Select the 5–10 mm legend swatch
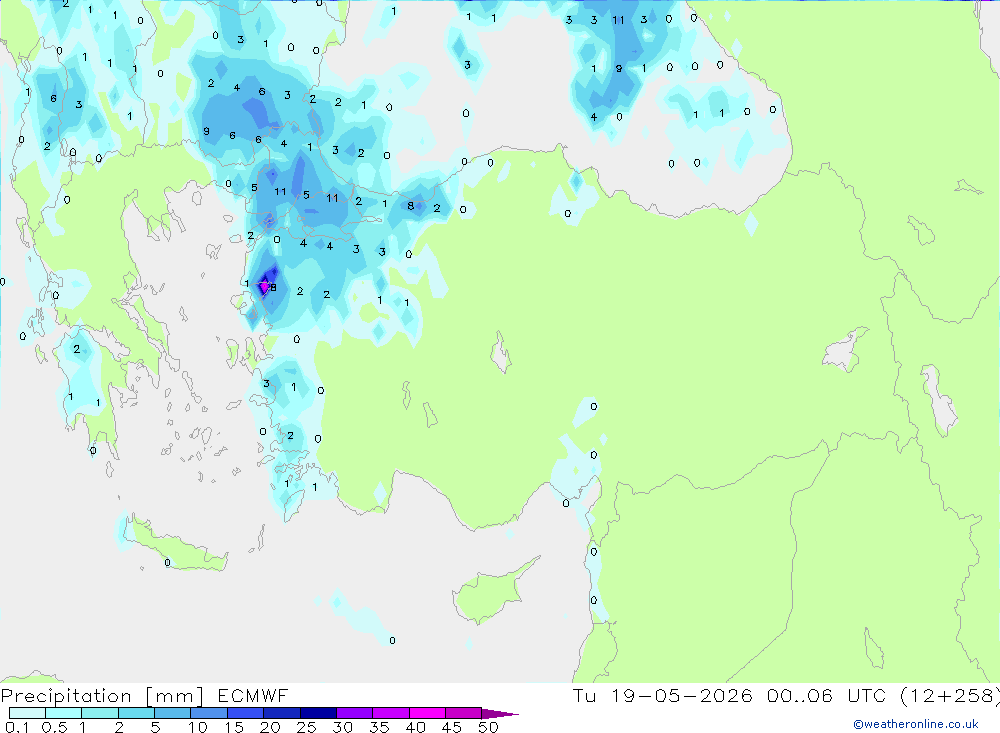Viewport: 1000px width, 733px height. click(173, 713)
